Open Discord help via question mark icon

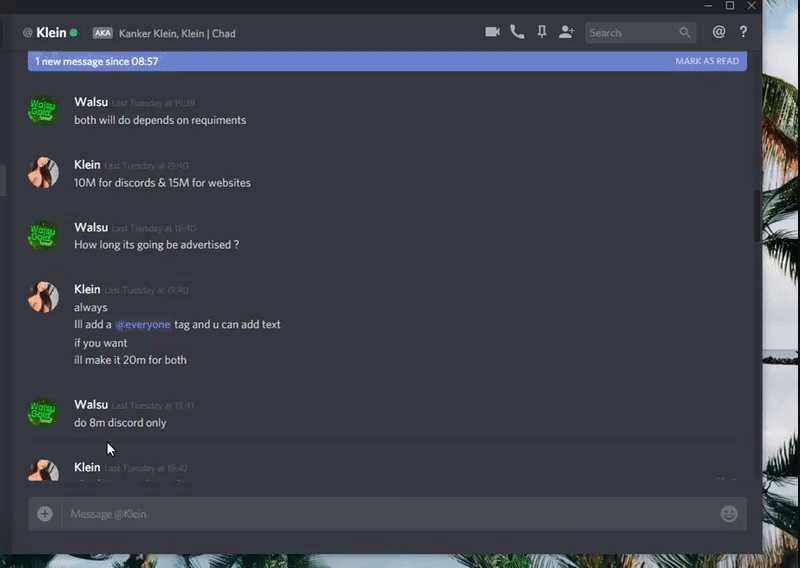pyautogui.click(x=743, y=32)
